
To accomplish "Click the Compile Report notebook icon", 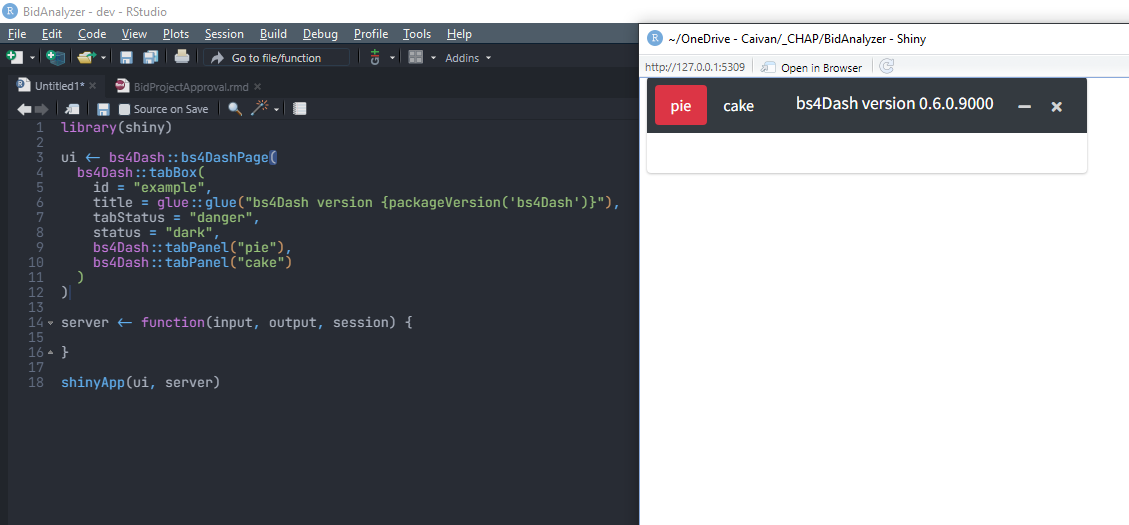I will coord(300,109).
